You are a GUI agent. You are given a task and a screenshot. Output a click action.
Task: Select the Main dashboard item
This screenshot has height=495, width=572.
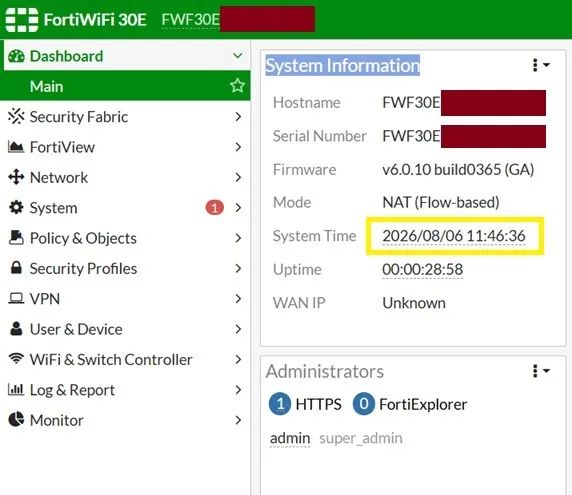coord(125,86)
